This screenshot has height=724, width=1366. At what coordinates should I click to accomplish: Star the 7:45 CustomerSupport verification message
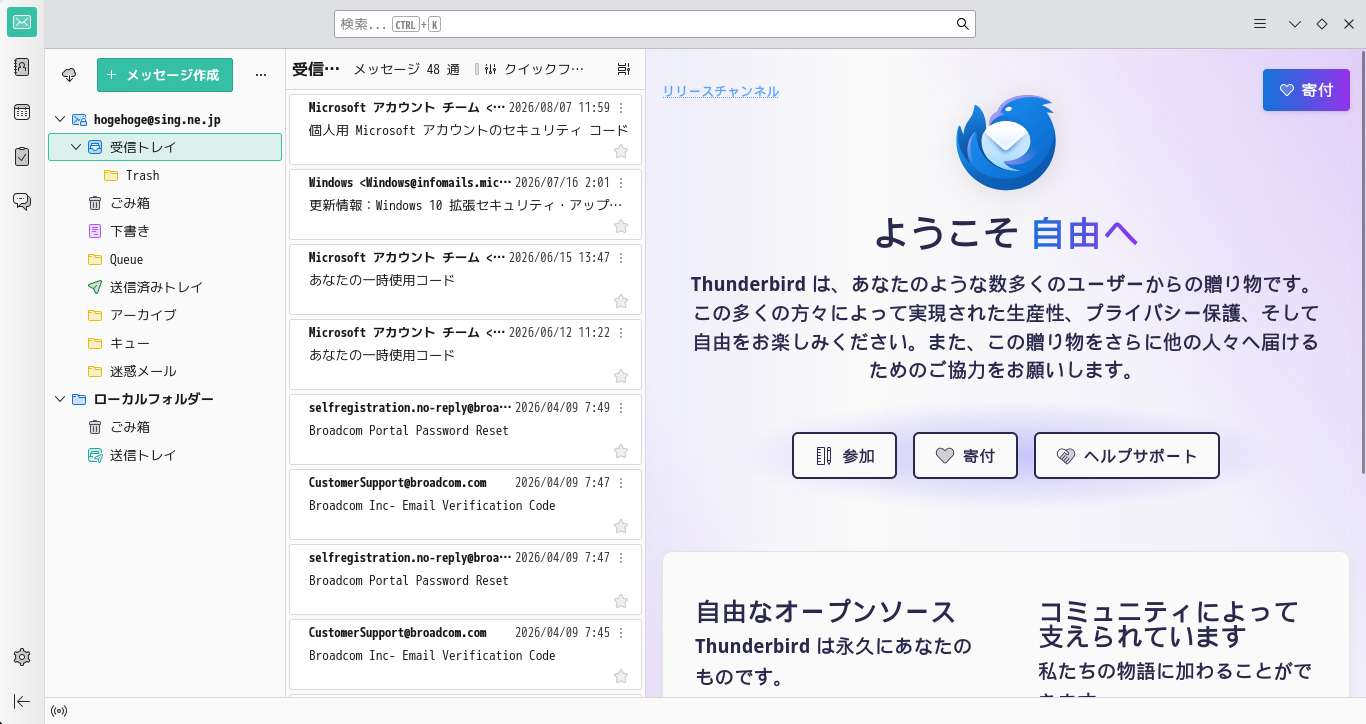coord(621,676)
